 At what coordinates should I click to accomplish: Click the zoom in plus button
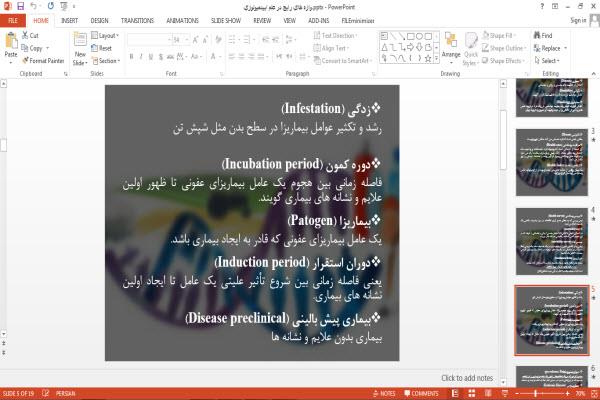[x=567, y=393]
